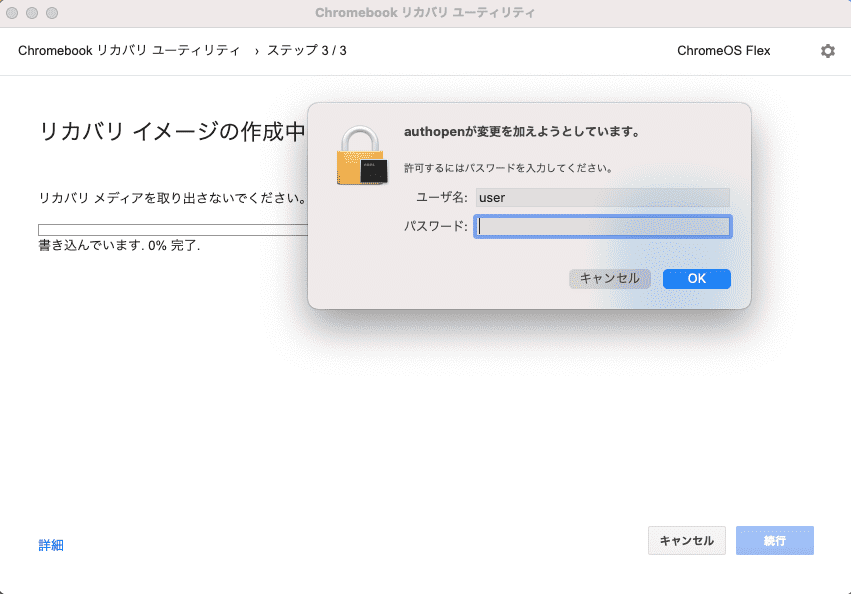Cancel recovery image creation in main window
The image size is (851, 594).
(x=687, y=541)
